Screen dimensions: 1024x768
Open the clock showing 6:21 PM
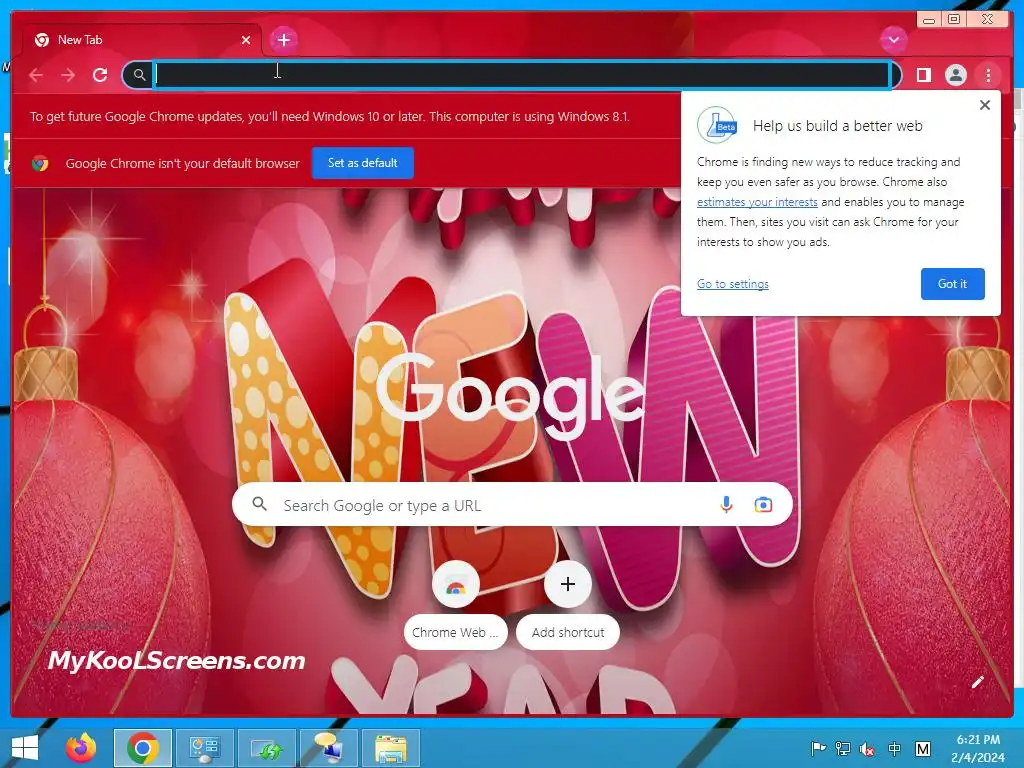point(978,748)
